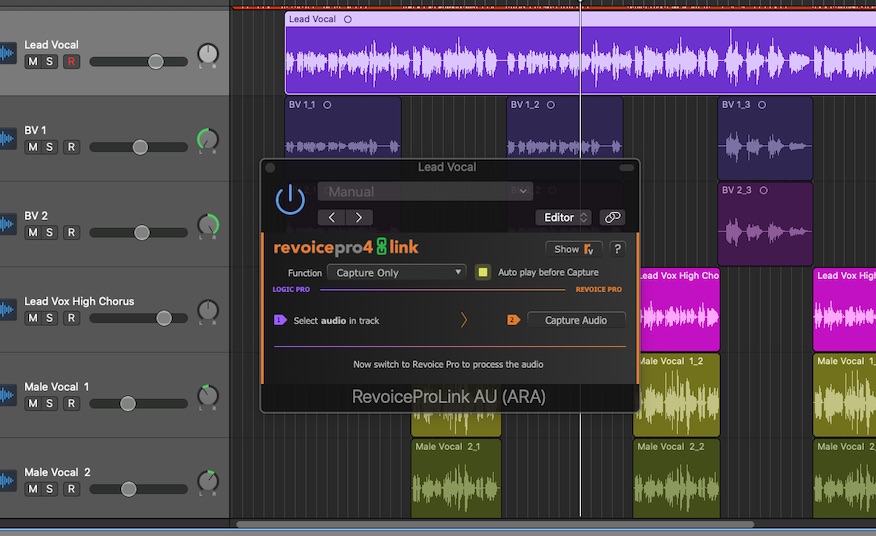Click Male Vocal 1 volume fader
The height and width of the screenshot is (536, 876).
click(128, 404)
